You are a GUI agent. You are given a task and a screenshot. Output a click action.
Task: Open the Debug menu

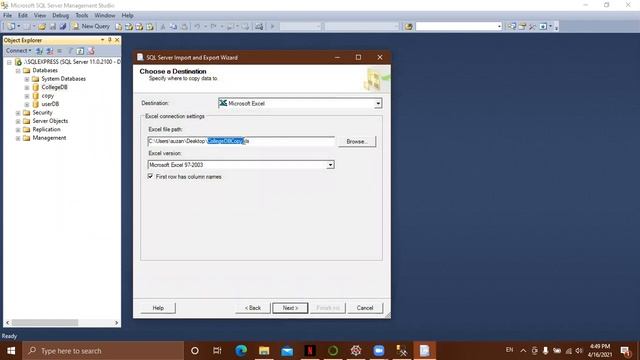[60, 15]
